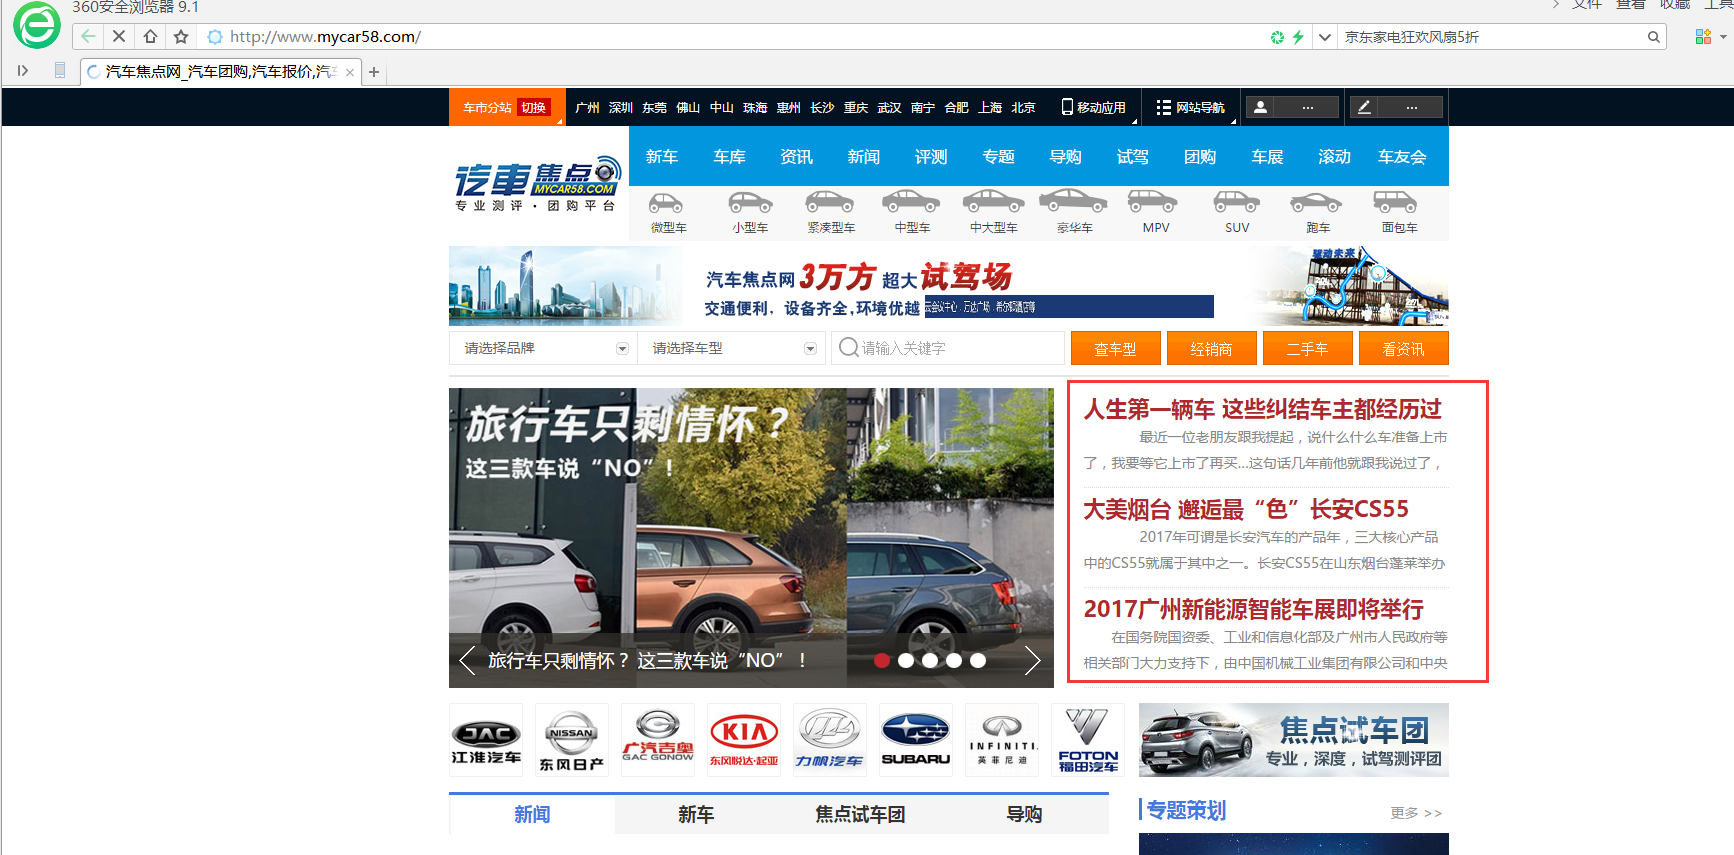Expand the address bar history dropdown arrow
This screenshot has height=855, width=1734.
(x=1325, y=37)
